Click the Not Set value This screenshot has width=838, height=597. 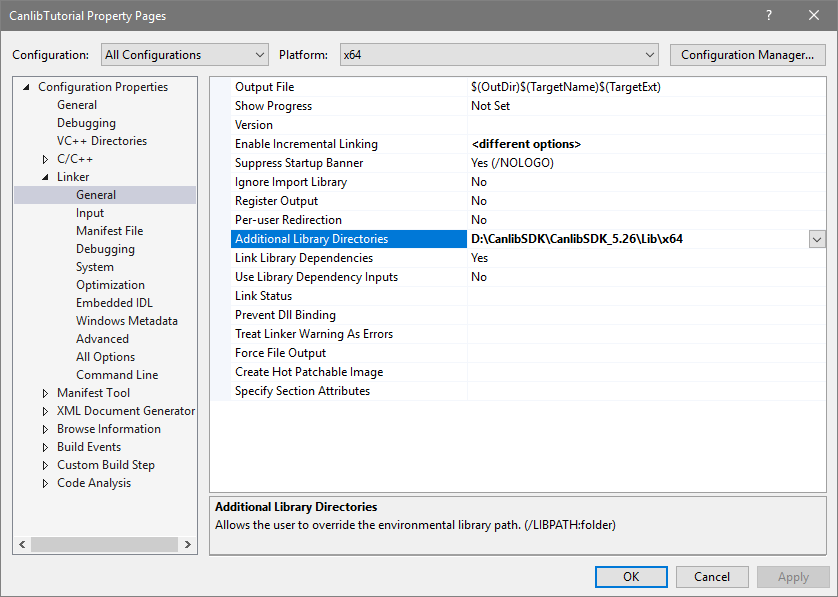(490, 106)
